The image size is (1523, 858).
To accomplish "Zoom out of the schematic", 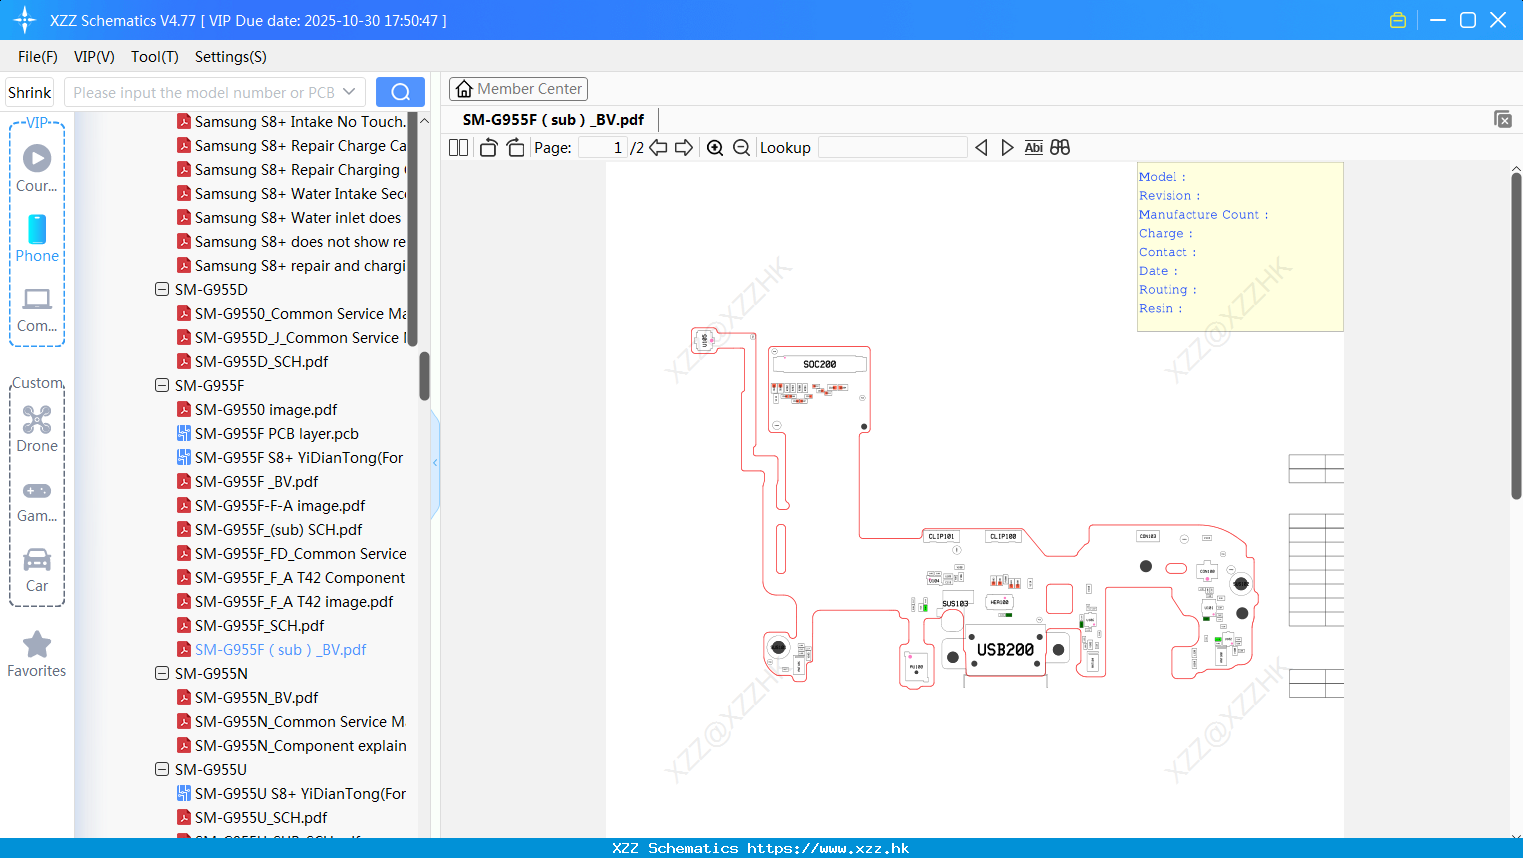I will pyautogui.click(x=741, y=147).
